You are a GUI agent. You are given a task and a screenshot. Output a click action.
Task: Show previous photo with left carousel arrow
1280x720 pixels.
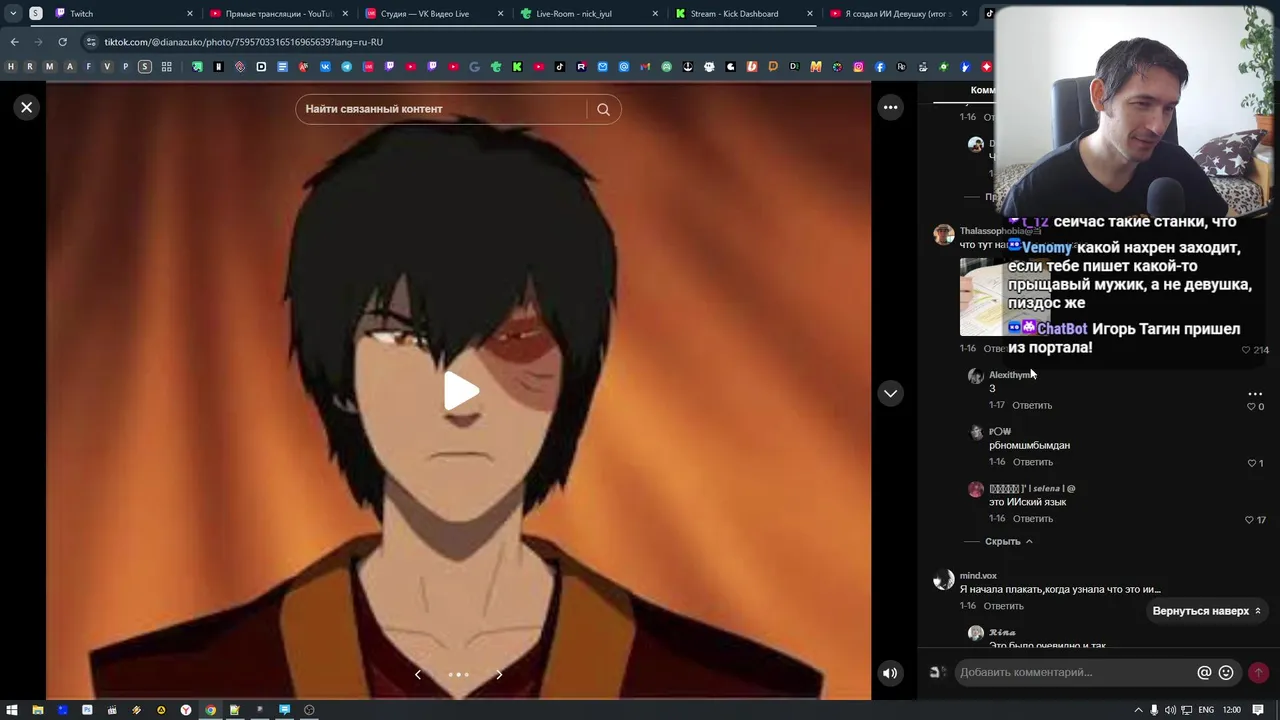point(418,674)
